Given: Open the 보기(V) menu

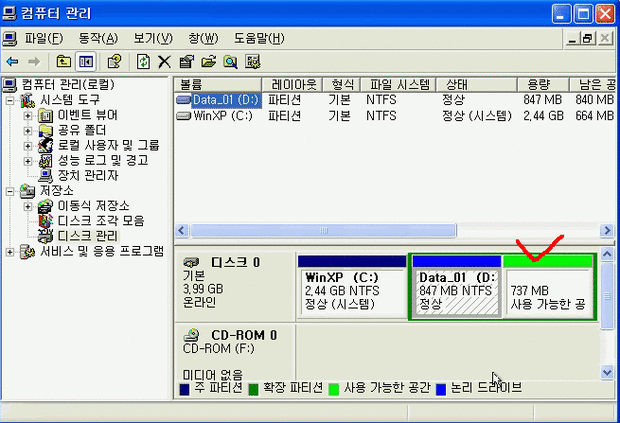Looking at the screenshot, I should (x=153, y=38).
